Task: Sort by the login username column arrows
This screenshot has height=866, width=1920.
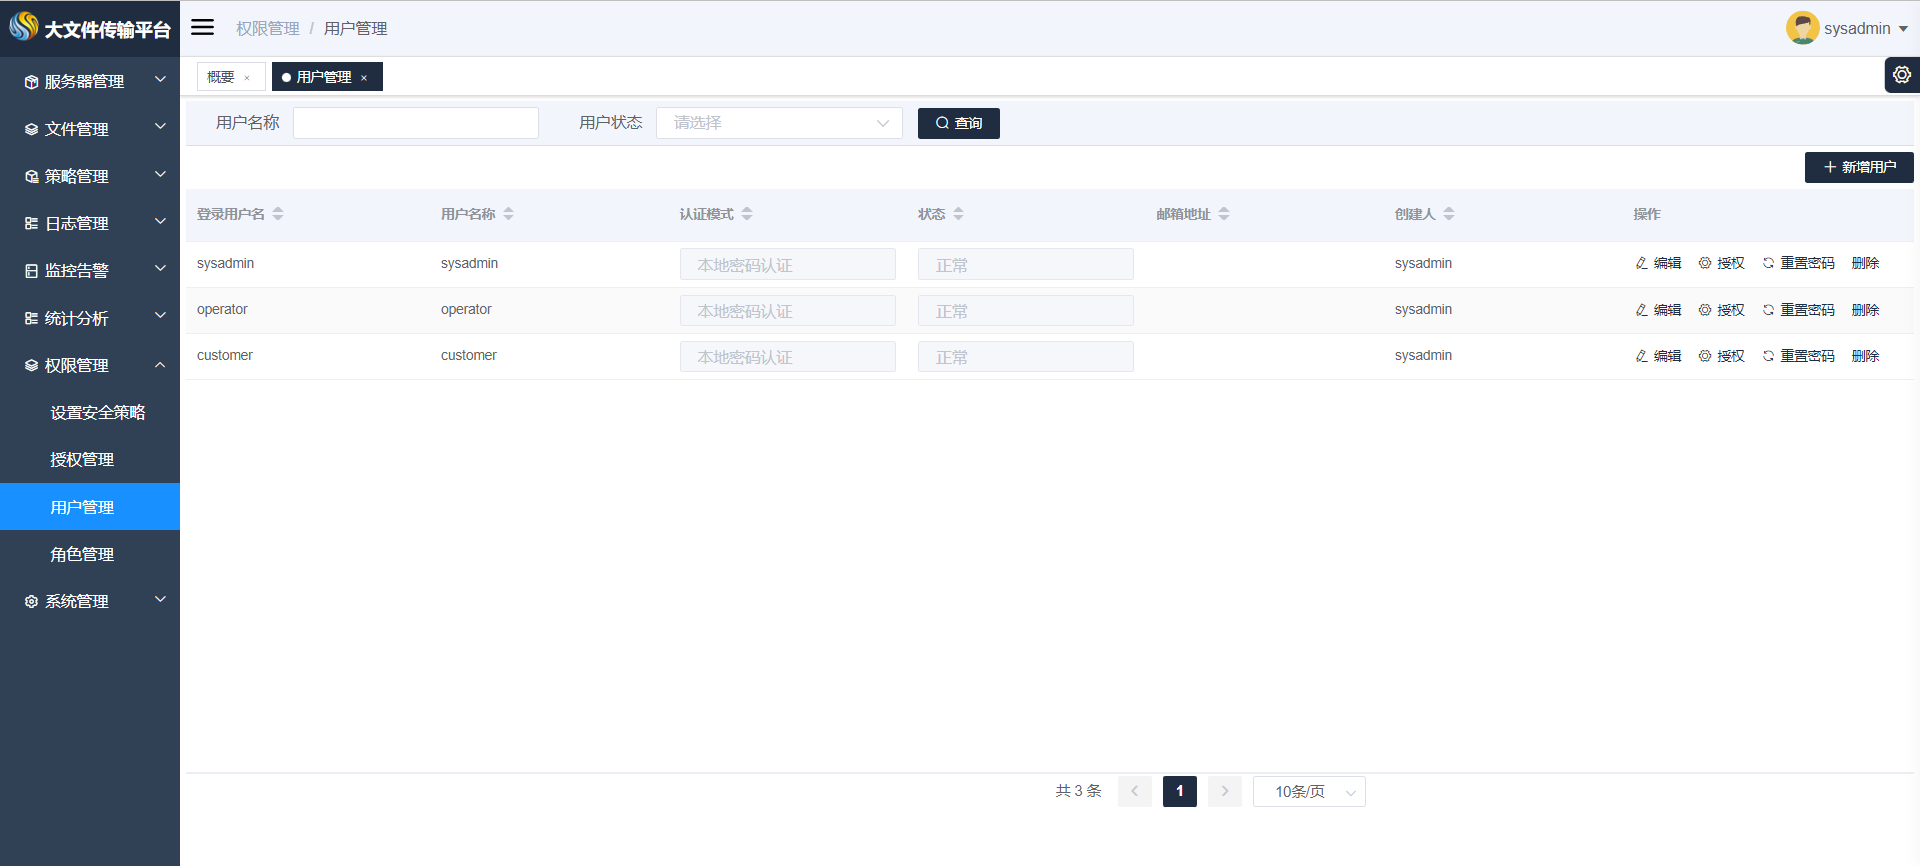Action: [x=278, y=214]
